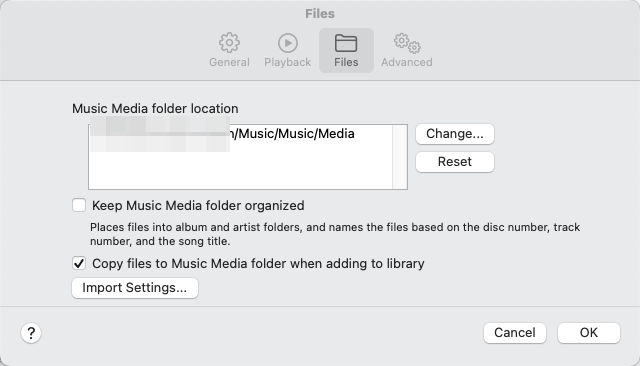The width and height of the screenshot is (640, 366).
Task: Enable Keep Music Media folder organized
Action: 79,205
